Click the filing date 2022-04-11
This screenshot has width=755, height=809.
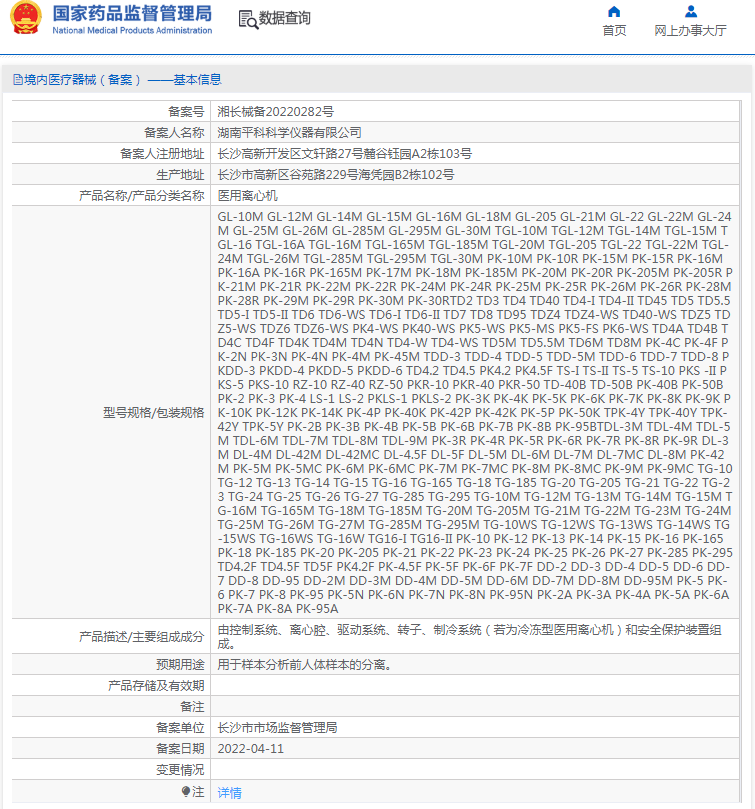[x=251, y=748]
